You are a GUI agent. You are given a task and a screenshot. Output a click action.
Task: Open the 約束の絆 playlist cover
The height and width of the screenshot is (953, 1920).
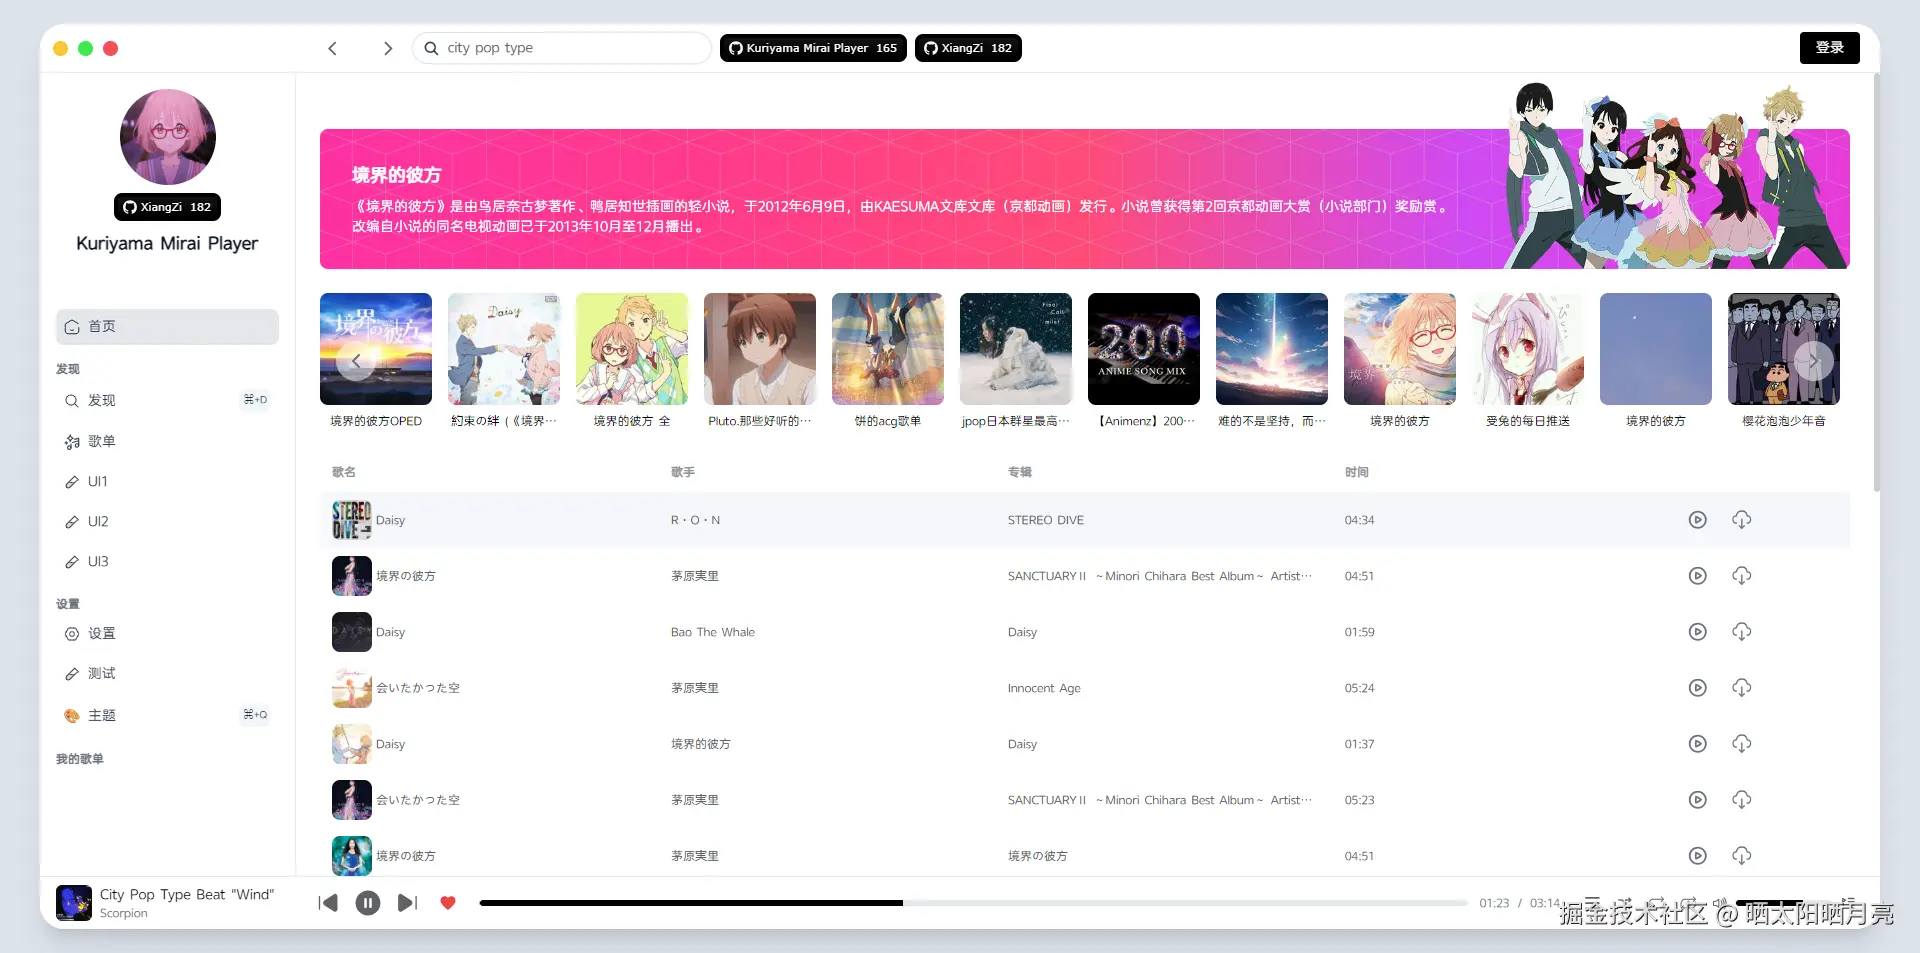pos(504,349)
